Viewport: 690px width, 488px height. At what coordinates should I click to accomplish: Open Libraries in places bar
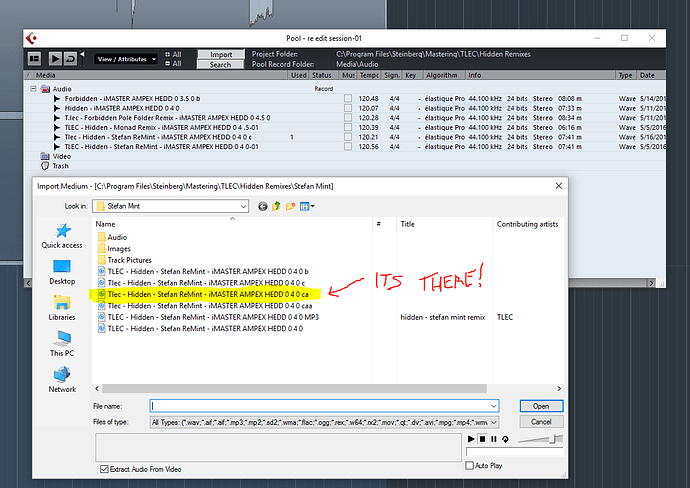[62, 308]
